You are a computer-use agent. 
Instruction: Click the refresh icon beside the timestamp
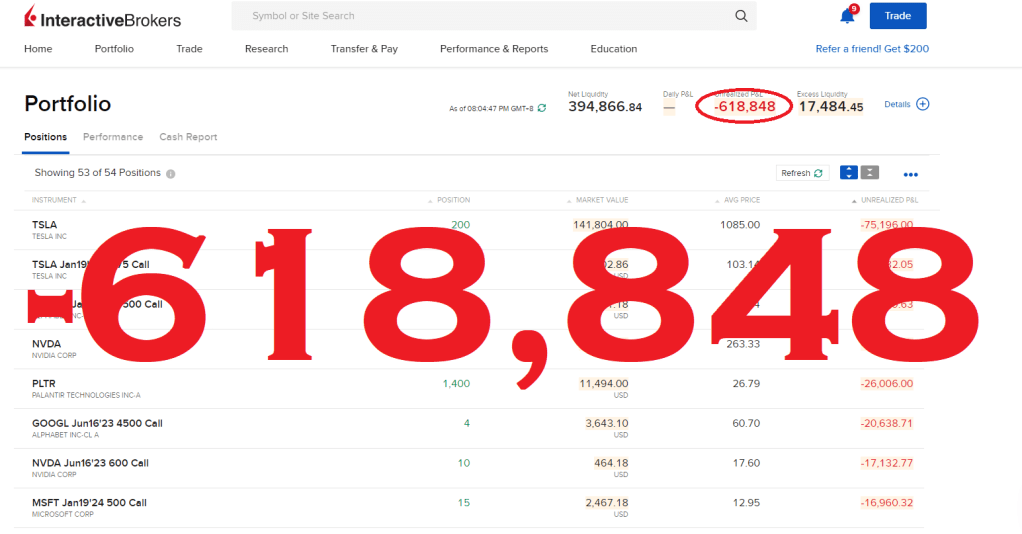click(x=542, y=108)
